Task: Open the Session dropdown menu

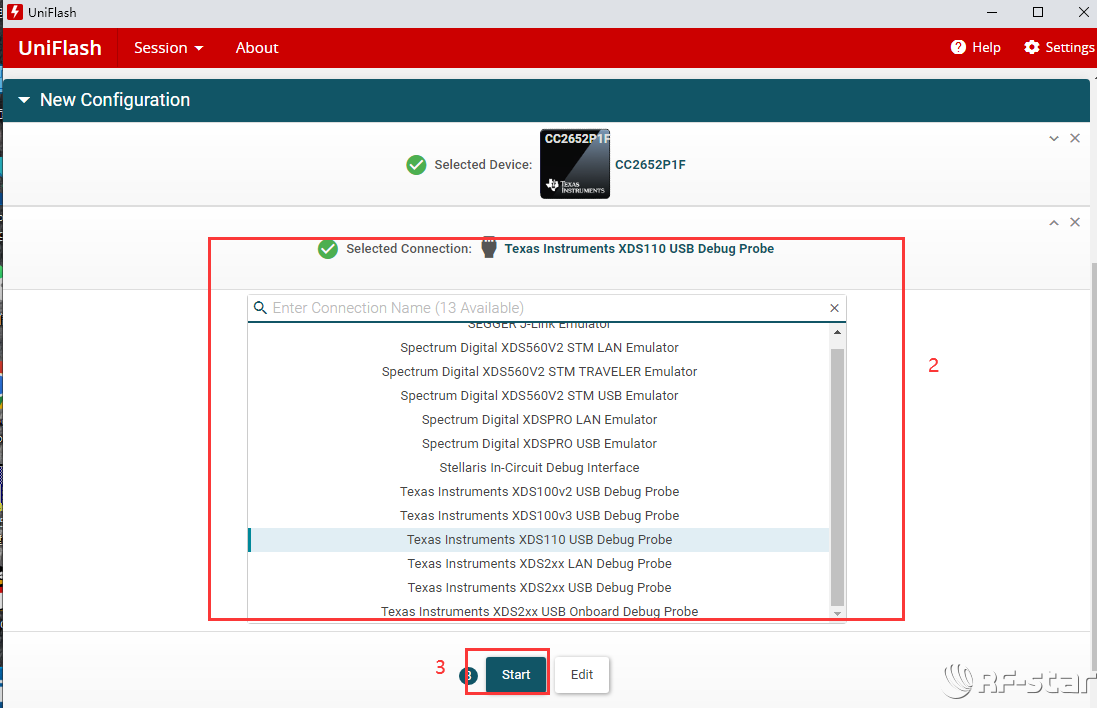Action: click(168, 48)
